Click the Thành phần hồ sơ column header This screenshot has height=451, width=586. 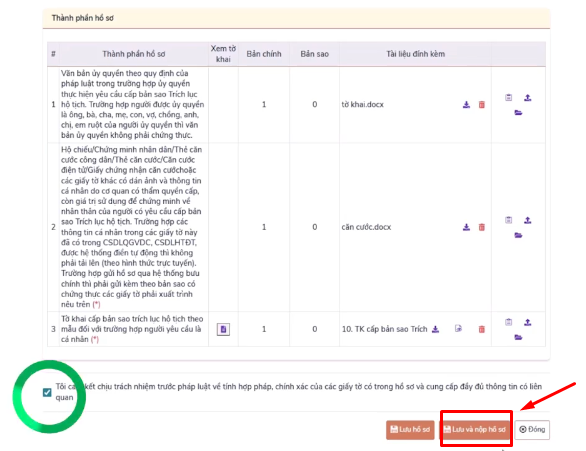[x=134, y=54]
